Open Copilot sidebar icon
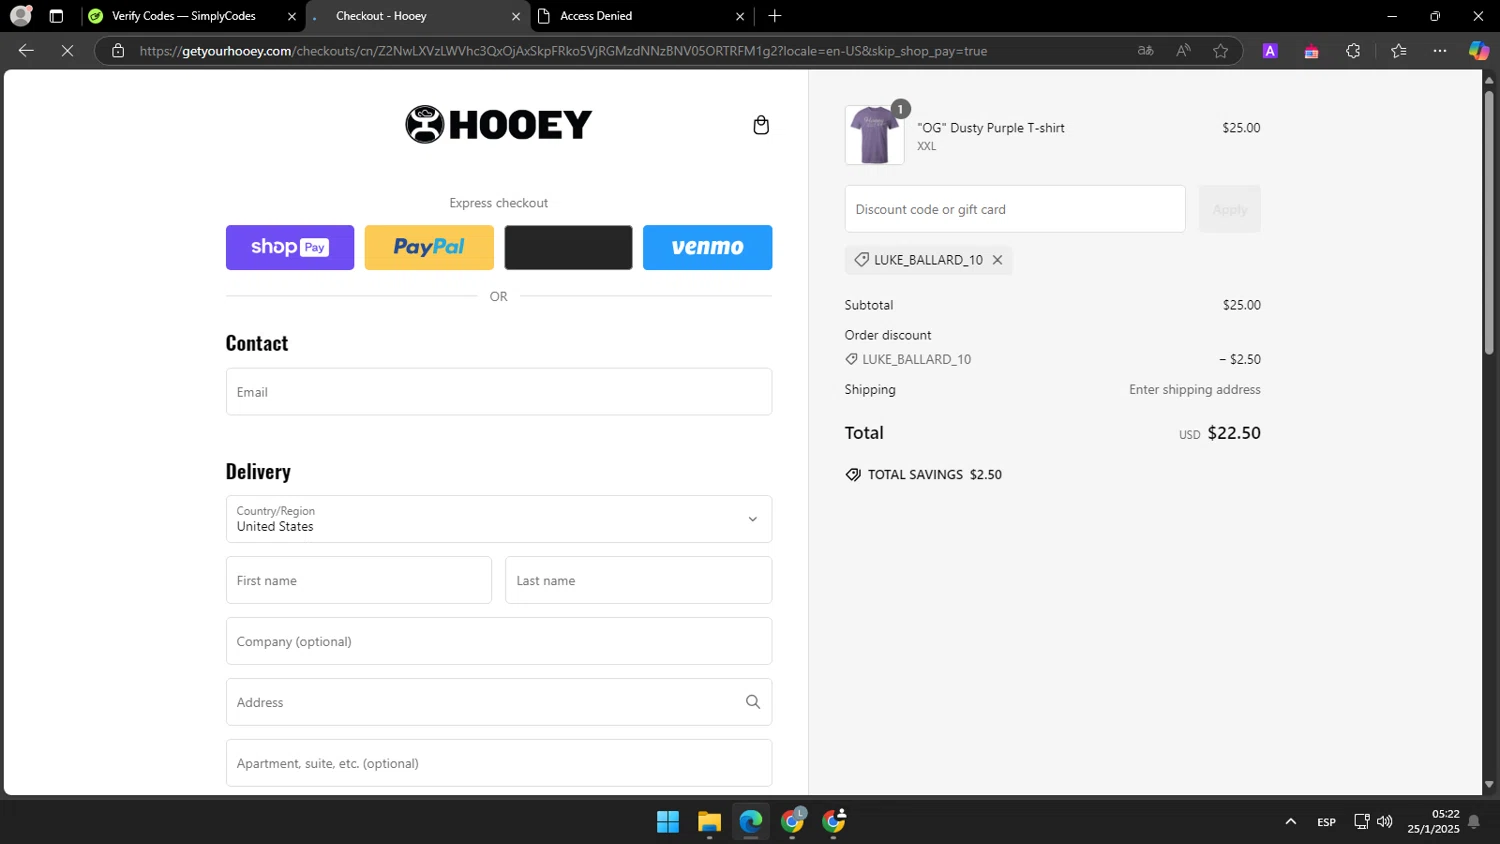The width and height of the screenshot is (1500, 844). coord(1478,51)
